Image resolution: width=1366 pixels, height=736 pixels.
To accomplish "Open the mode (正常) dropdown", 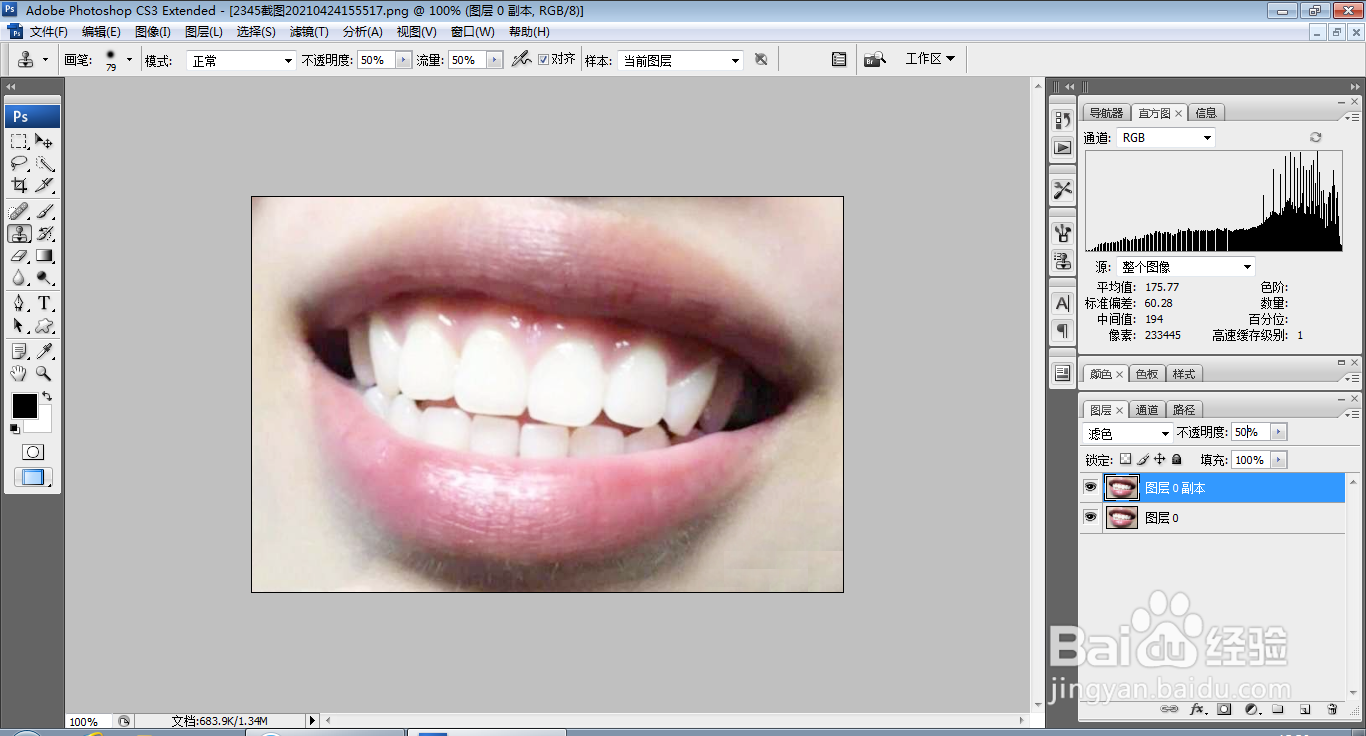I will click(242, 61).
